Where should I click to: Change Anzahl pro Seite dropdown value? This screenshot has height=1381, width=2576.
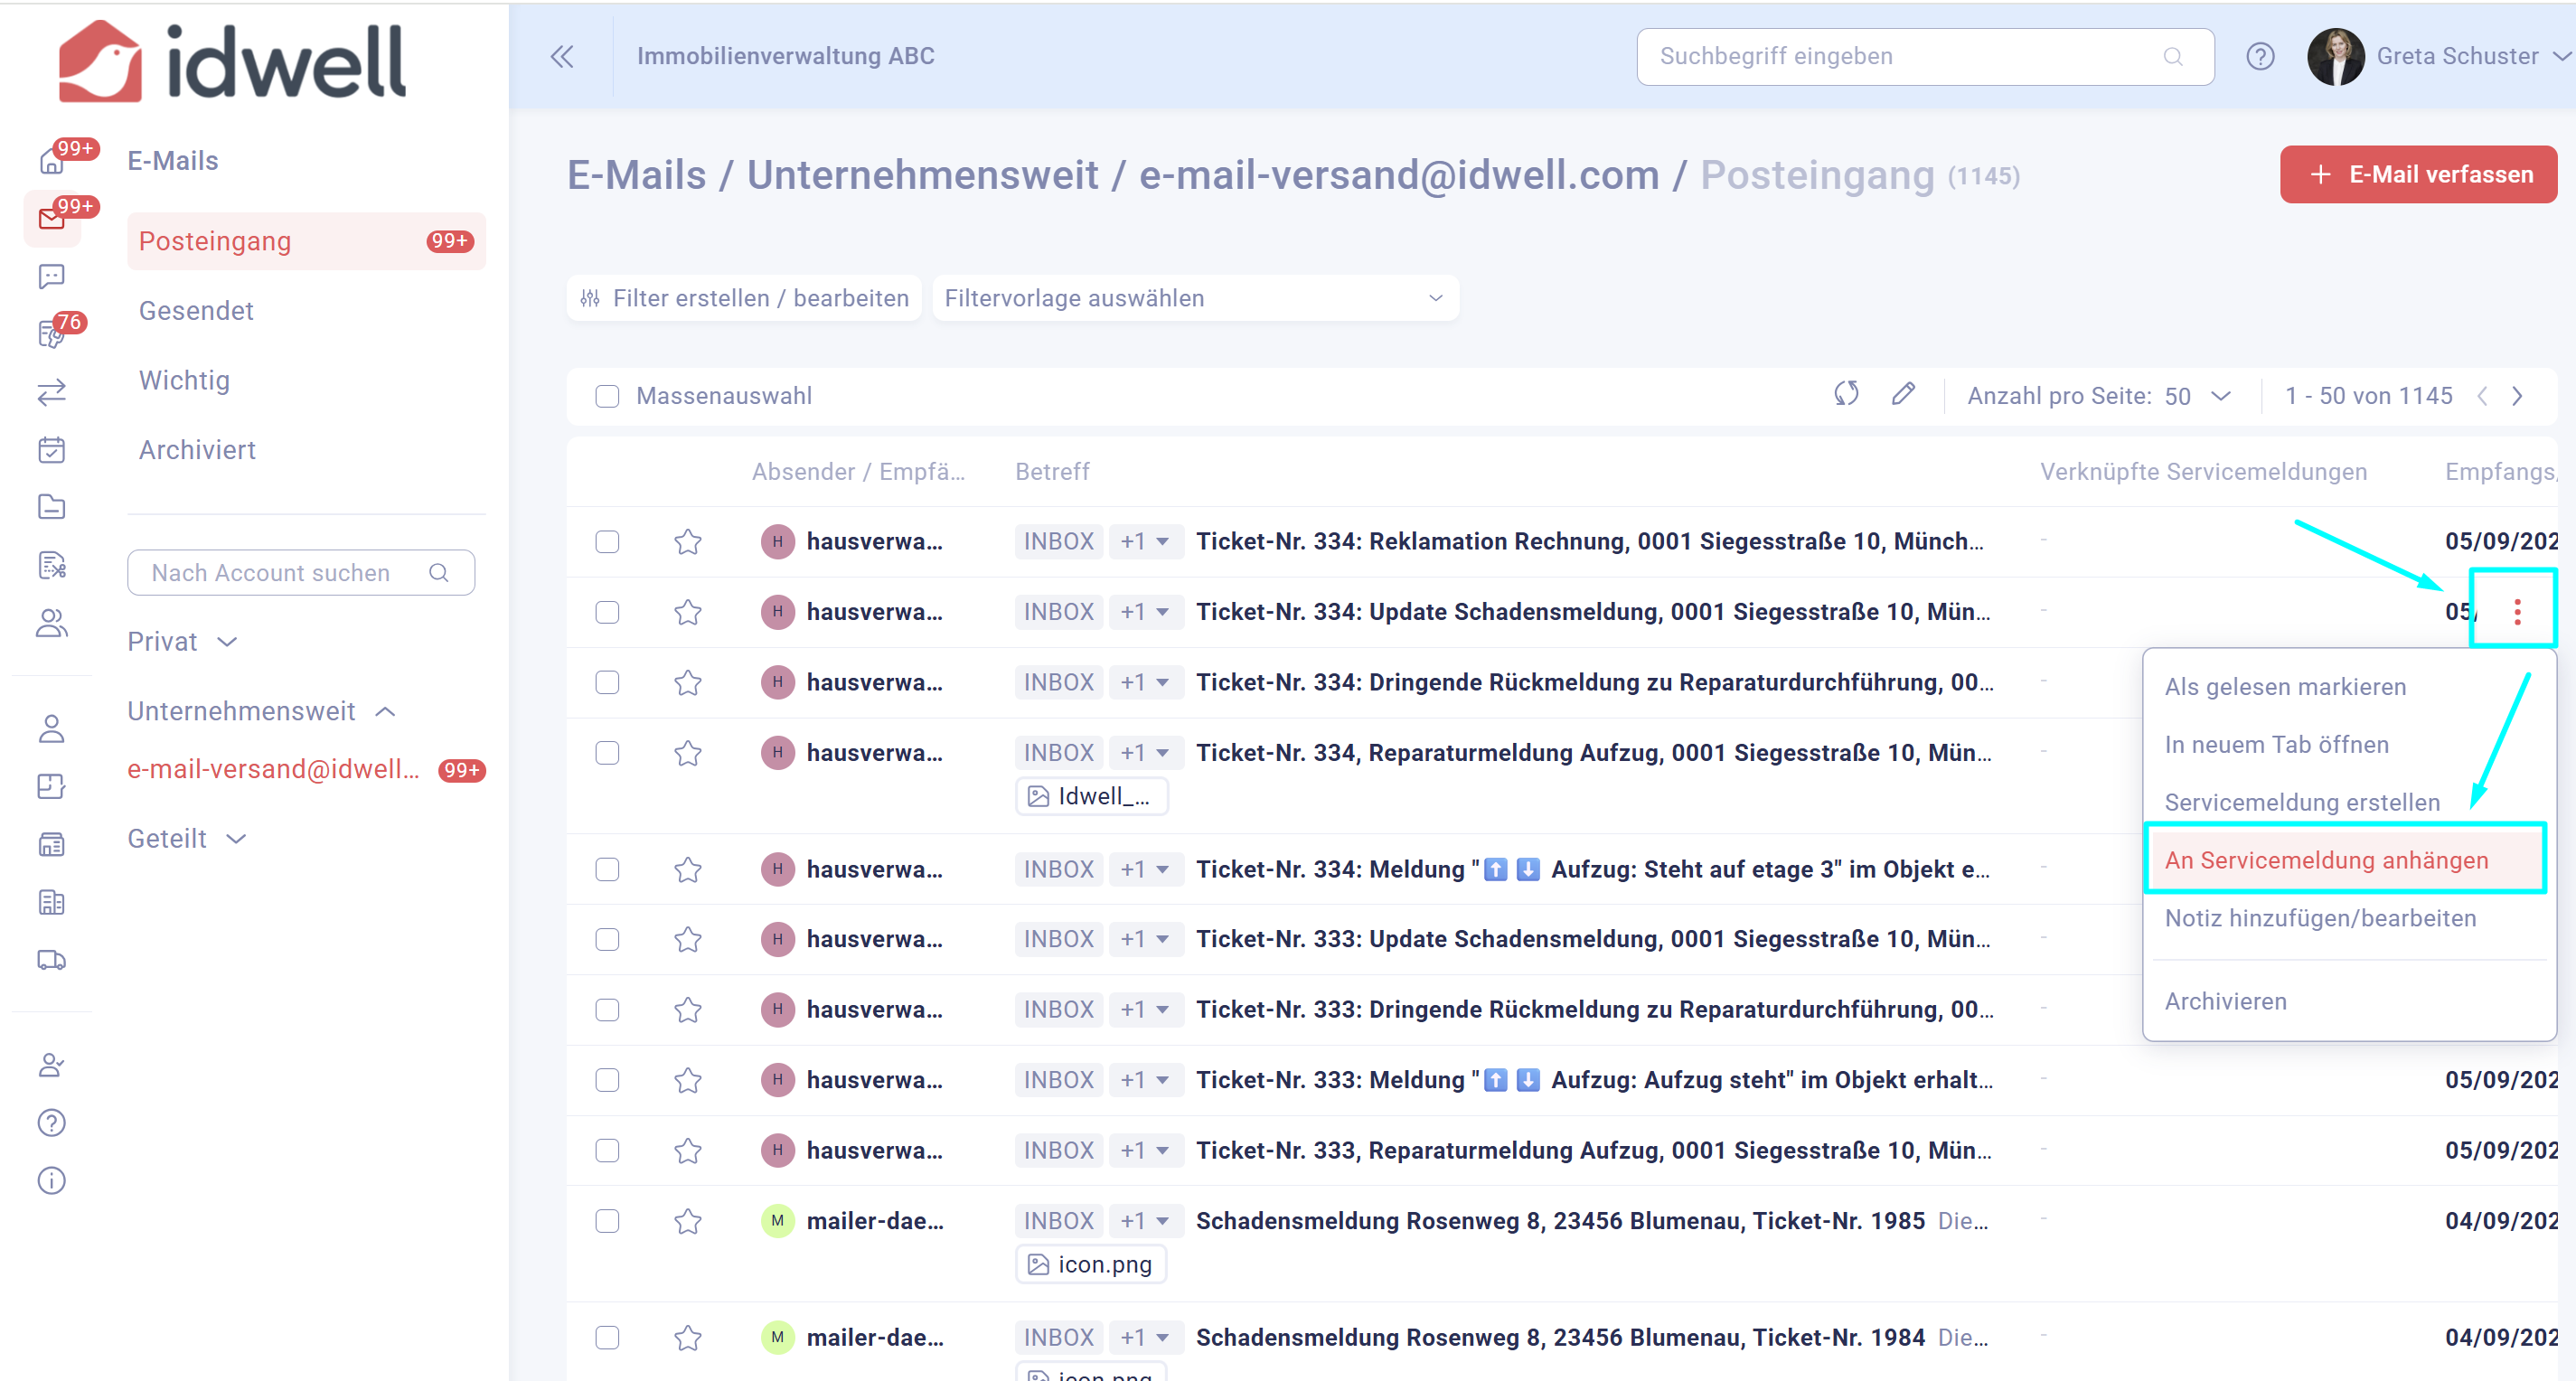[2198, 396]
